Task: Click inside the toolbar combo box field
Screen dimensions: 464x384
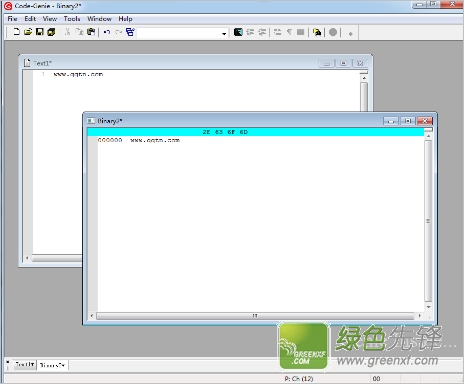Action: coord(179,33)
